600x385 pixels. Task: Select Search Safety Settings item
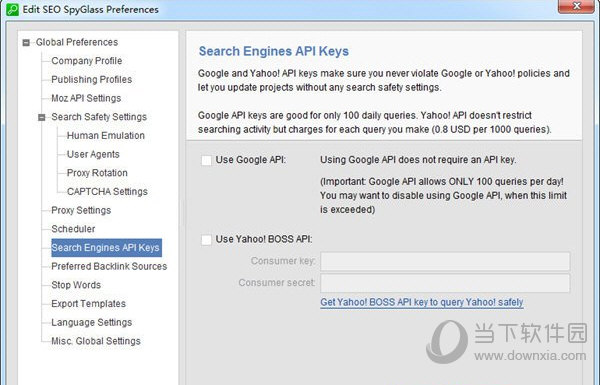pyautogui.click(x=99, y=117)
